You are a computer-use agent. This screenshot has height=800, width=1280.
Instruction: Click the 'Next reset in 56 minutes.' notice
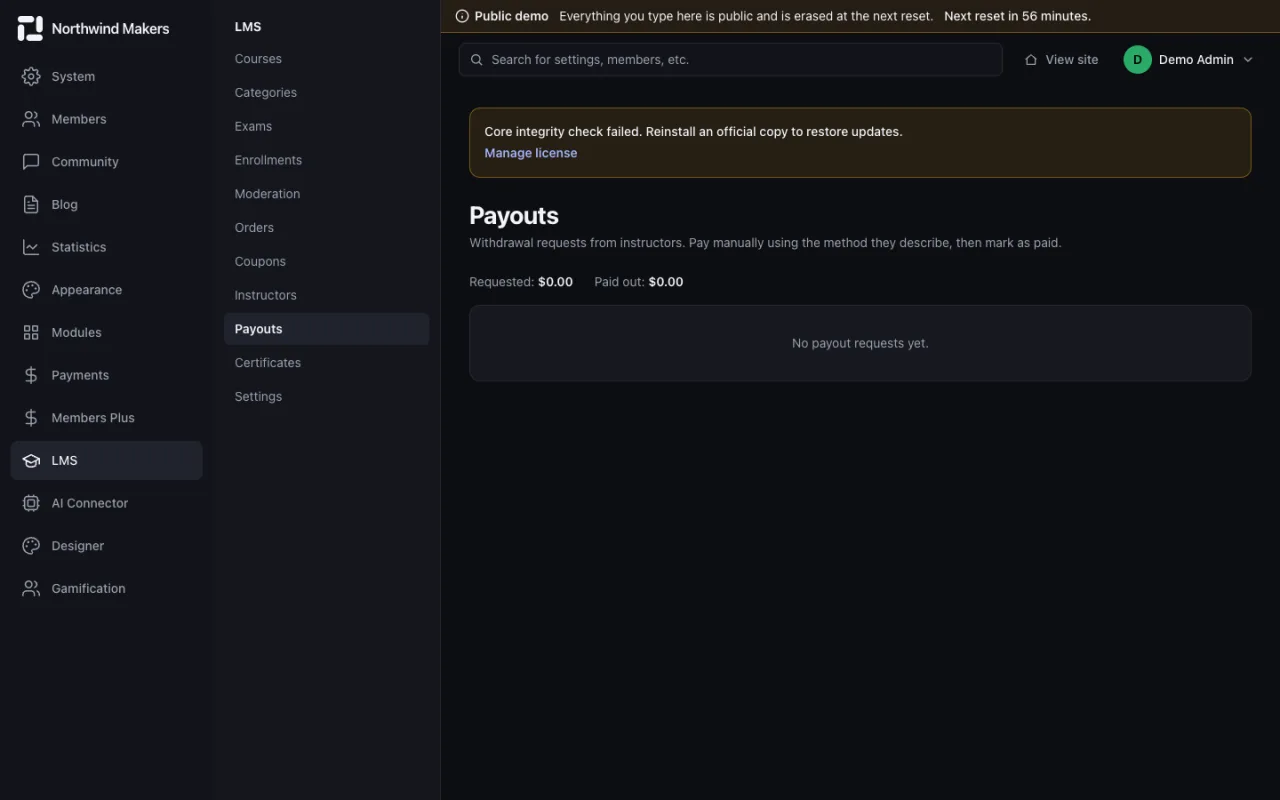pyautogui.click(x=1017, y=16)
